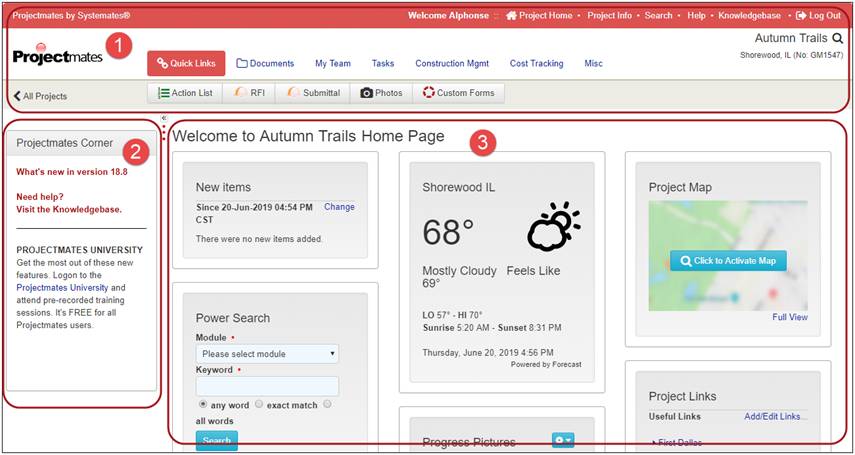Screen dimensions: 855x455
Task: Open What's new in version 18.8
Action: point(71,172)
